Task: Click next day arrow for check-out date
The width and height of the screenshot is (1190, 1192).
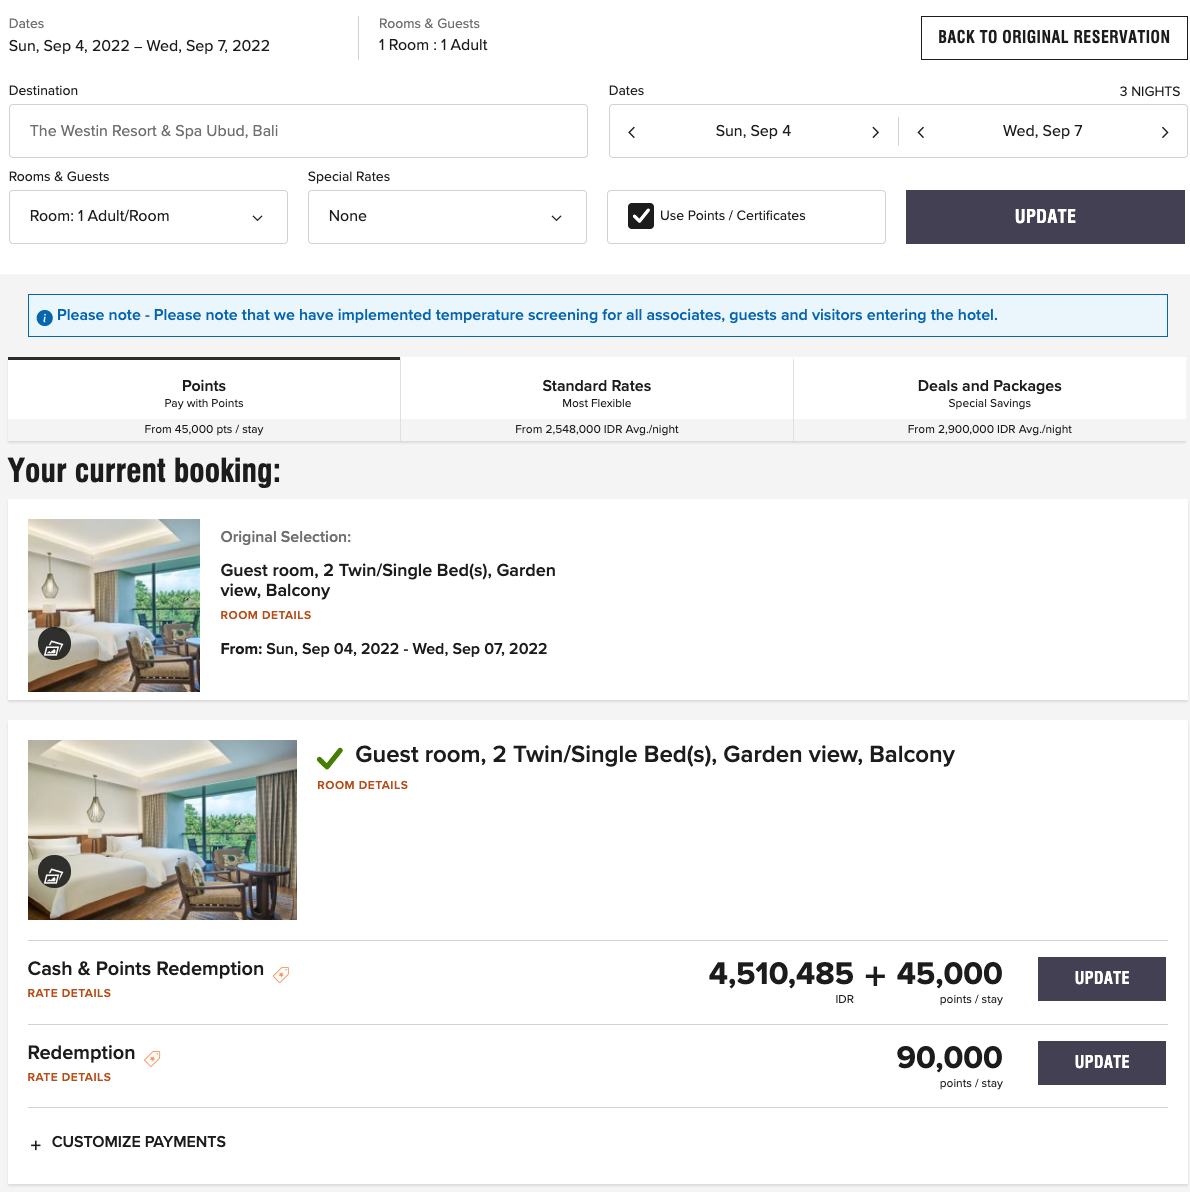Action: click(x=1164, y=132)
